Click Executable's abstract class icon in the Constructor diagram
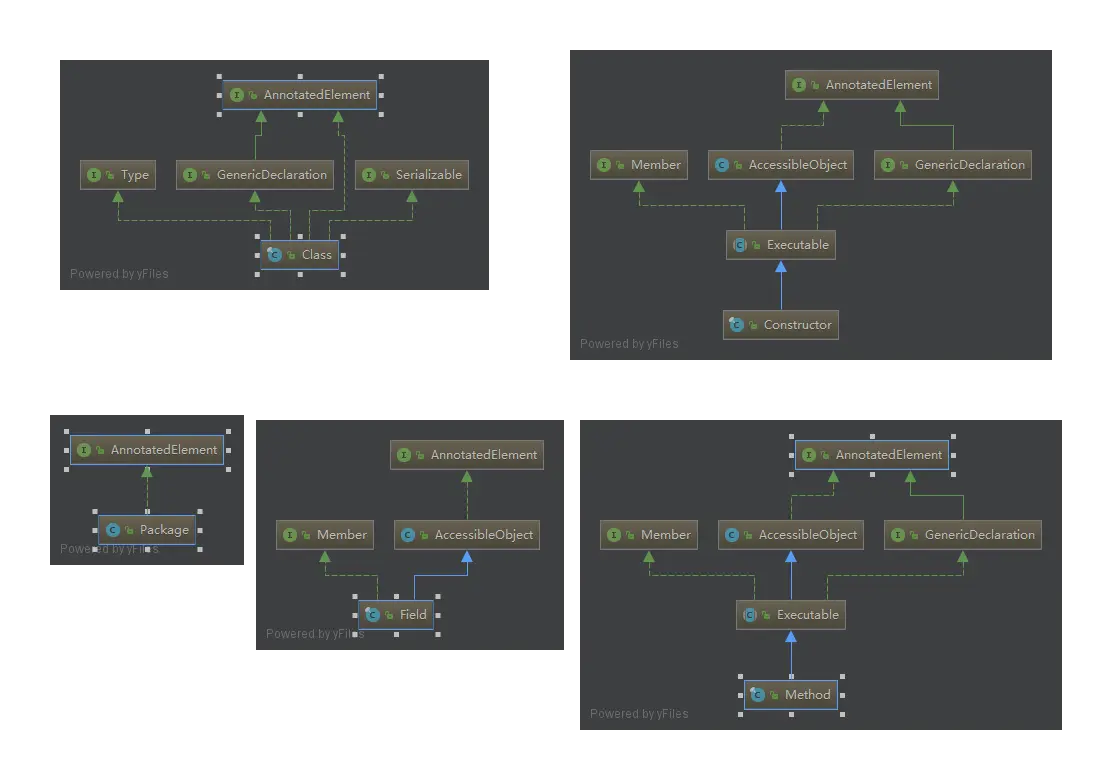This screenshot has height=781, width=1113. [739, 245]
